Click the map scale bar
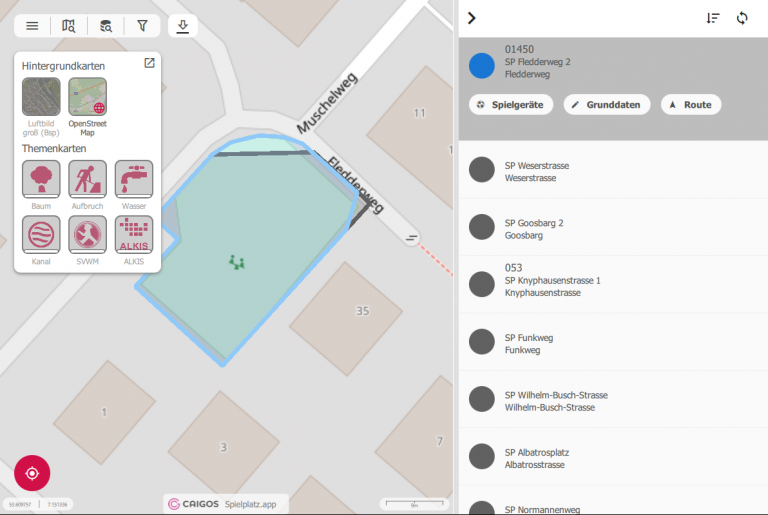The height and width of the screenshot is (515, 768). click(x=415, y=504)
